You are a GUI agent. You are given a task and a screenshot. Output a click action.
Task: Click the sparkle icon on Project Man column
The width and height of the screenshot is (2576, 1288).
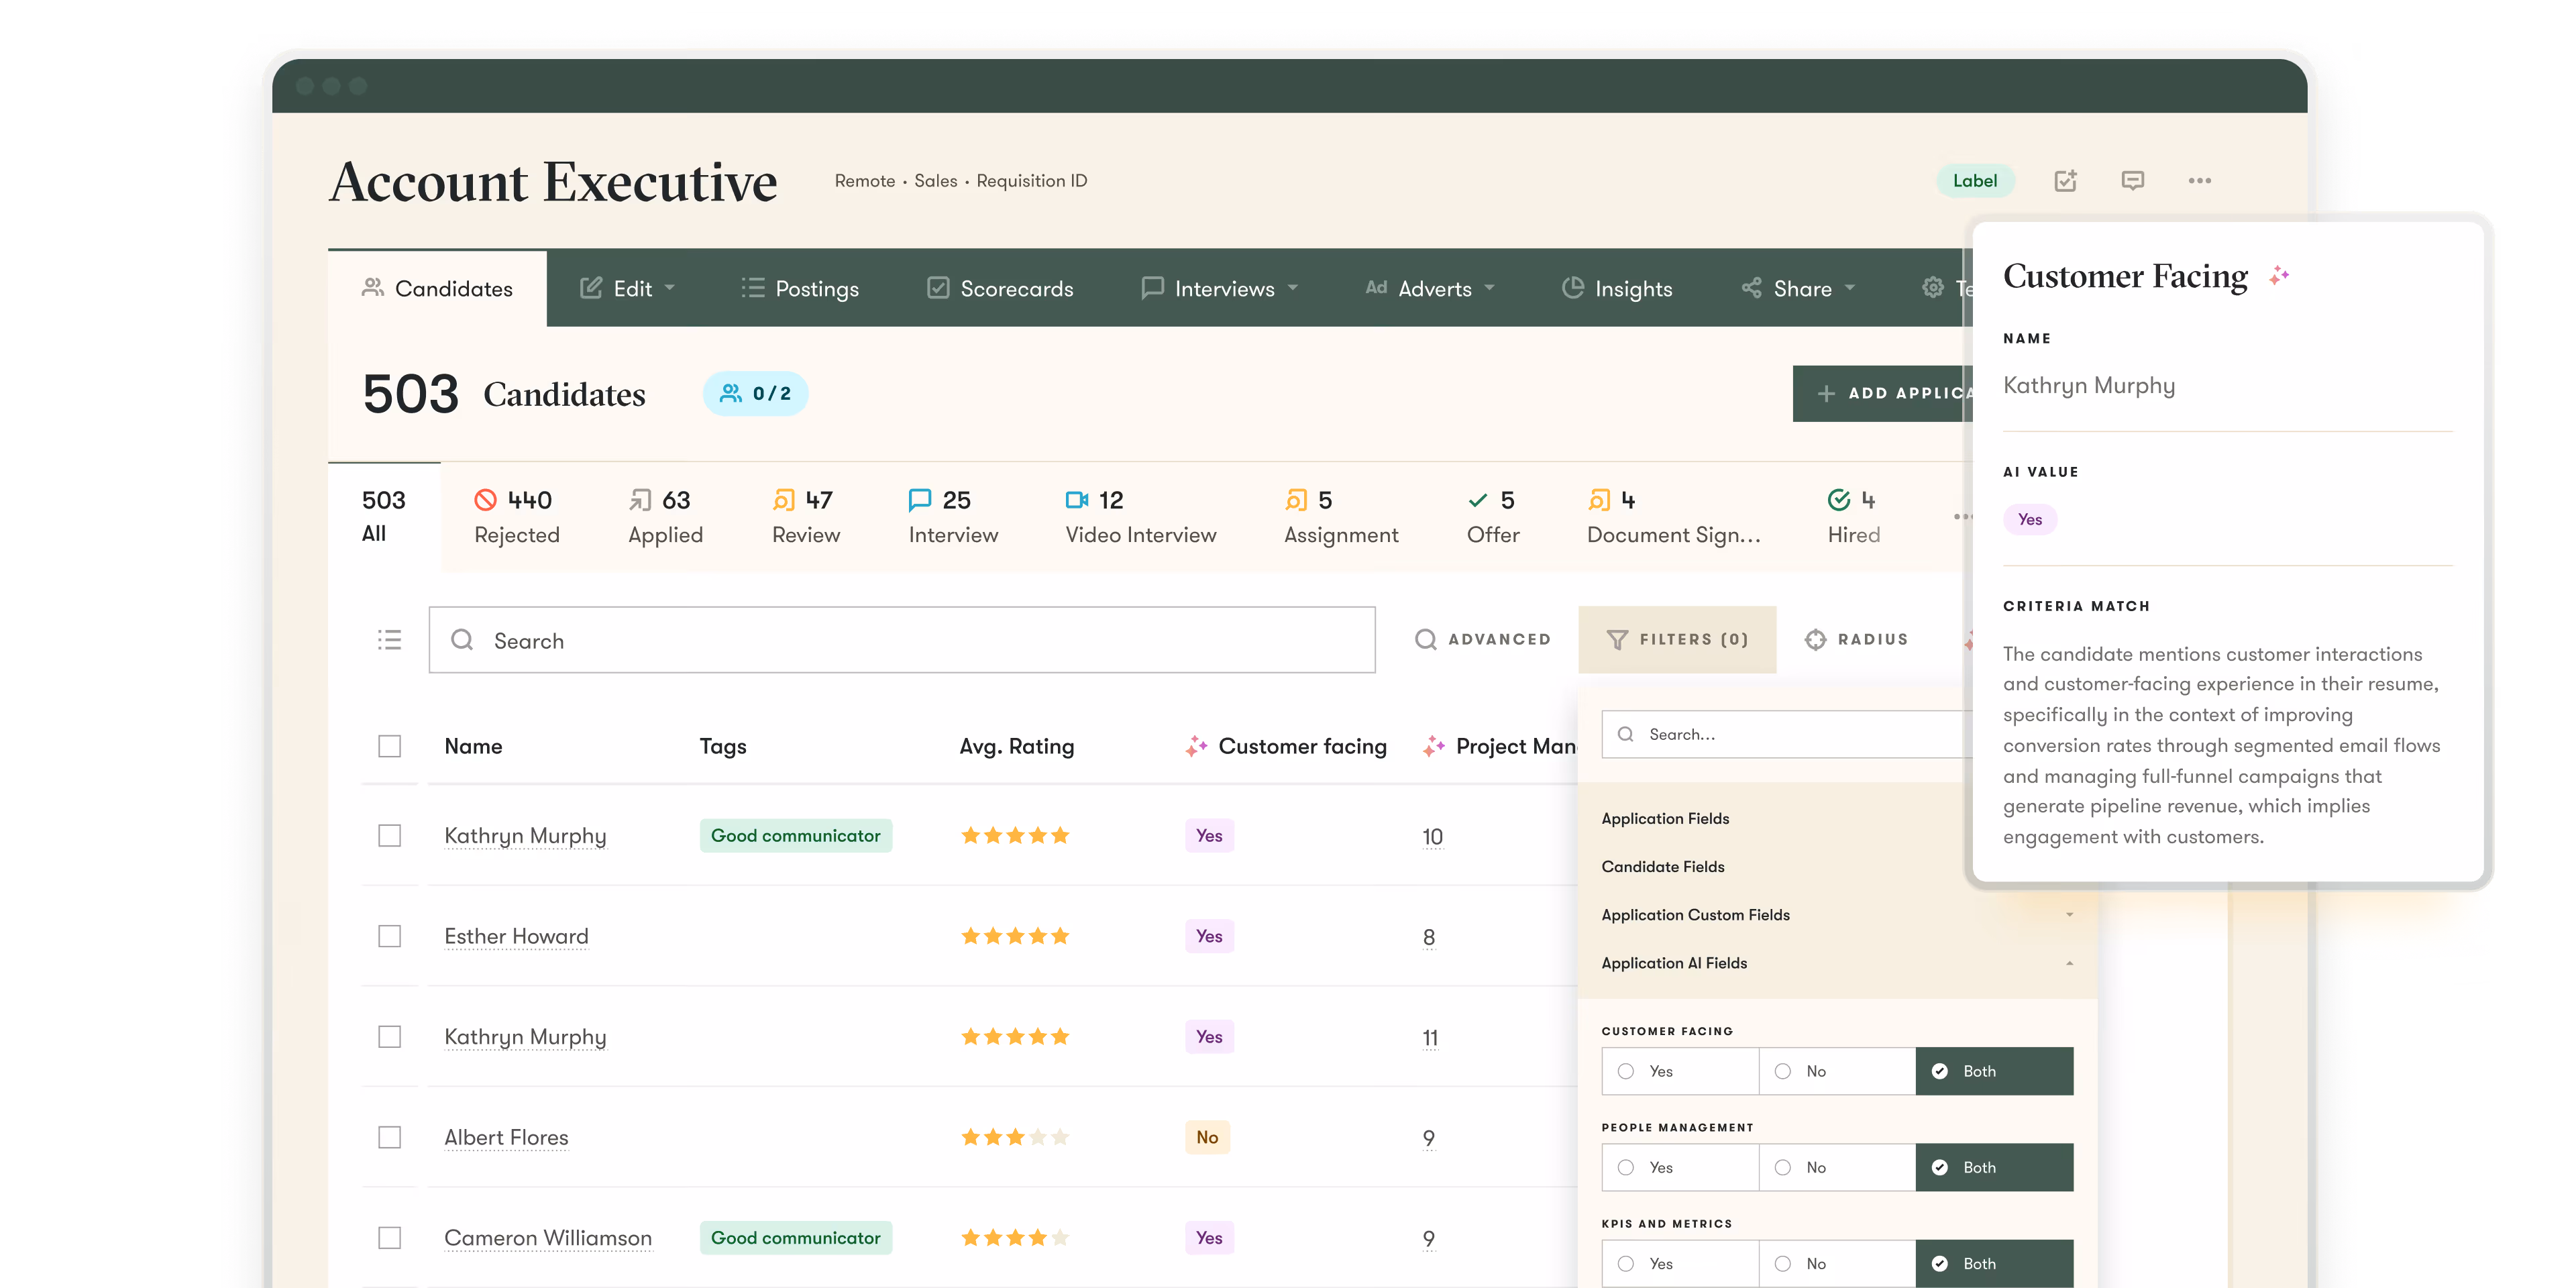(x=1434, y=746)
